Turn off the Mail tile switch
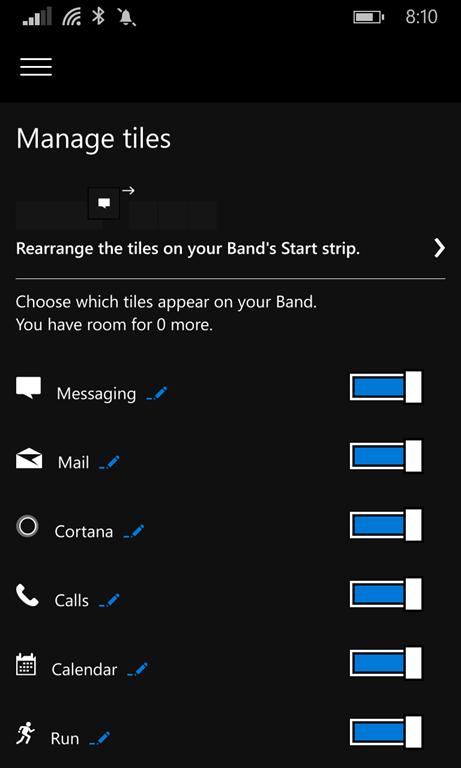 click(x=386, y=456)
